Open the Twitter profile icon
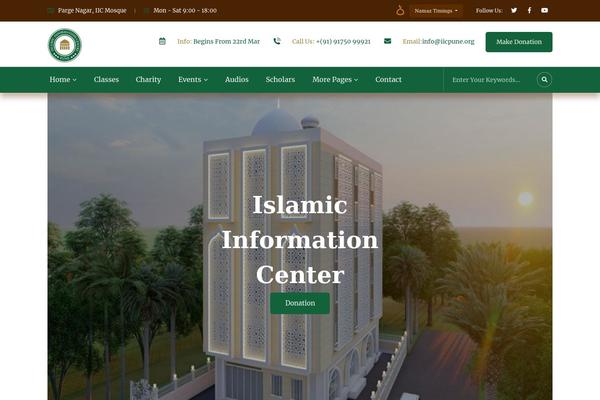The image size is (600, 400). (514, 10)
